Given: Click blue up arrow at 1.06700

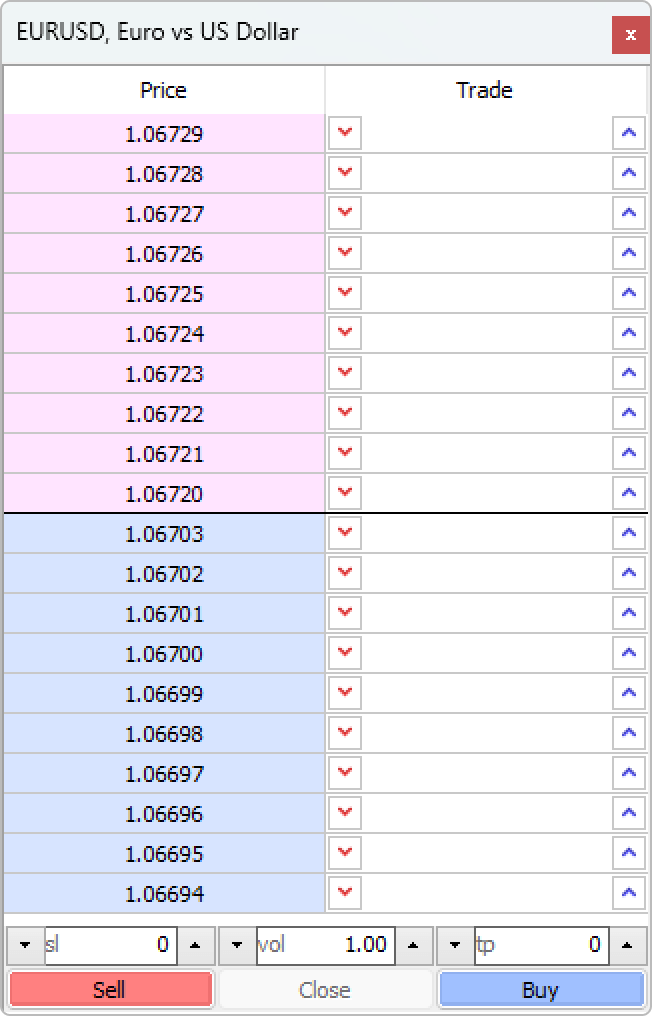Looking at the screenshot, I should pos(628,653).
